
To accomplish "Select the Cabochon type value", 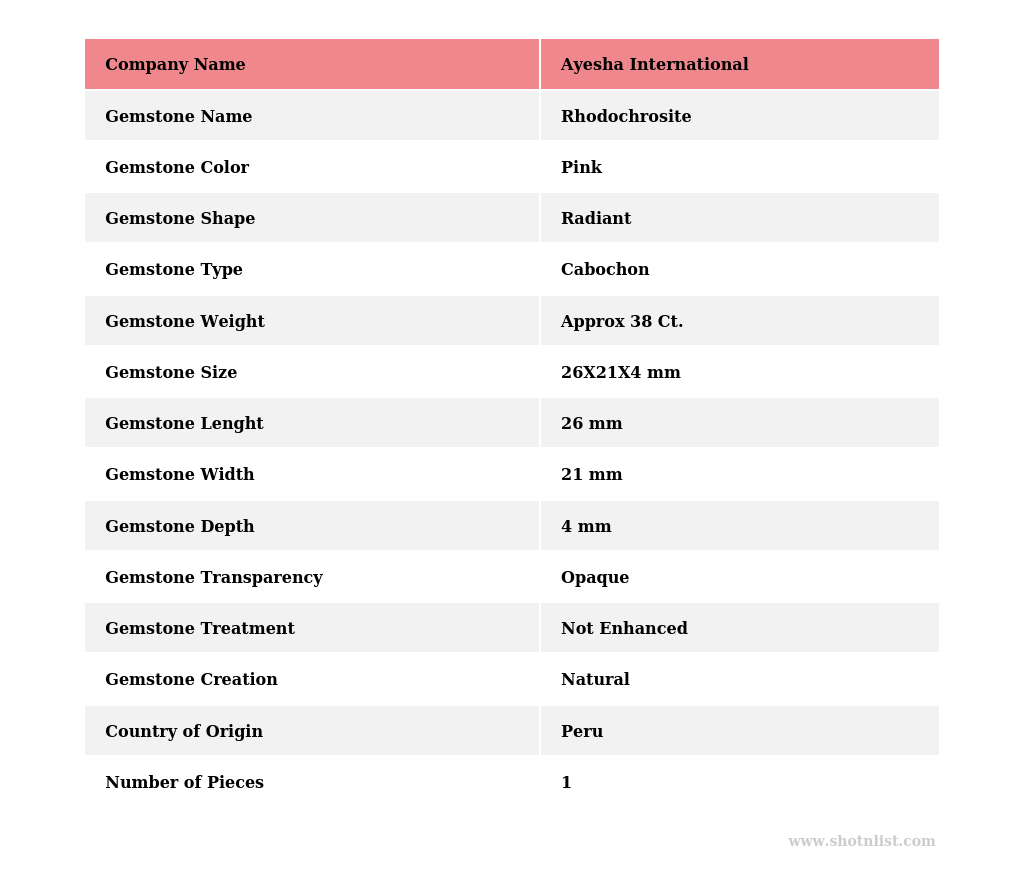I will (x=604, y=270).
